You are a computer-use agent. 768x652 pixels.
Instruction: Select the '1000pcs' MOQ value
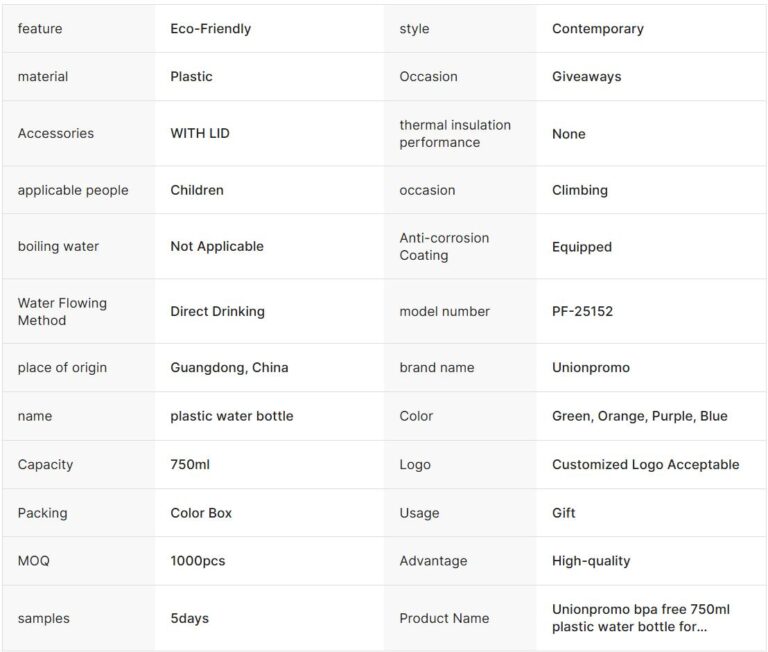[x=197, y=561]
